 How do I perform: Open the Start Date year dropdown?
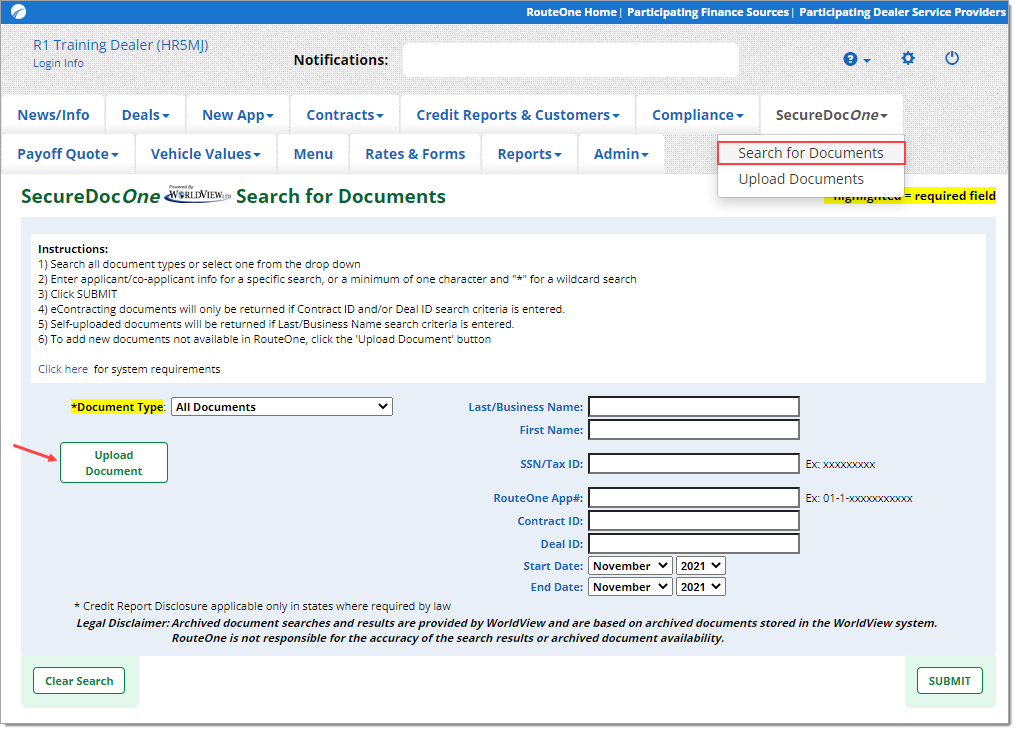(x=700, y=566)
